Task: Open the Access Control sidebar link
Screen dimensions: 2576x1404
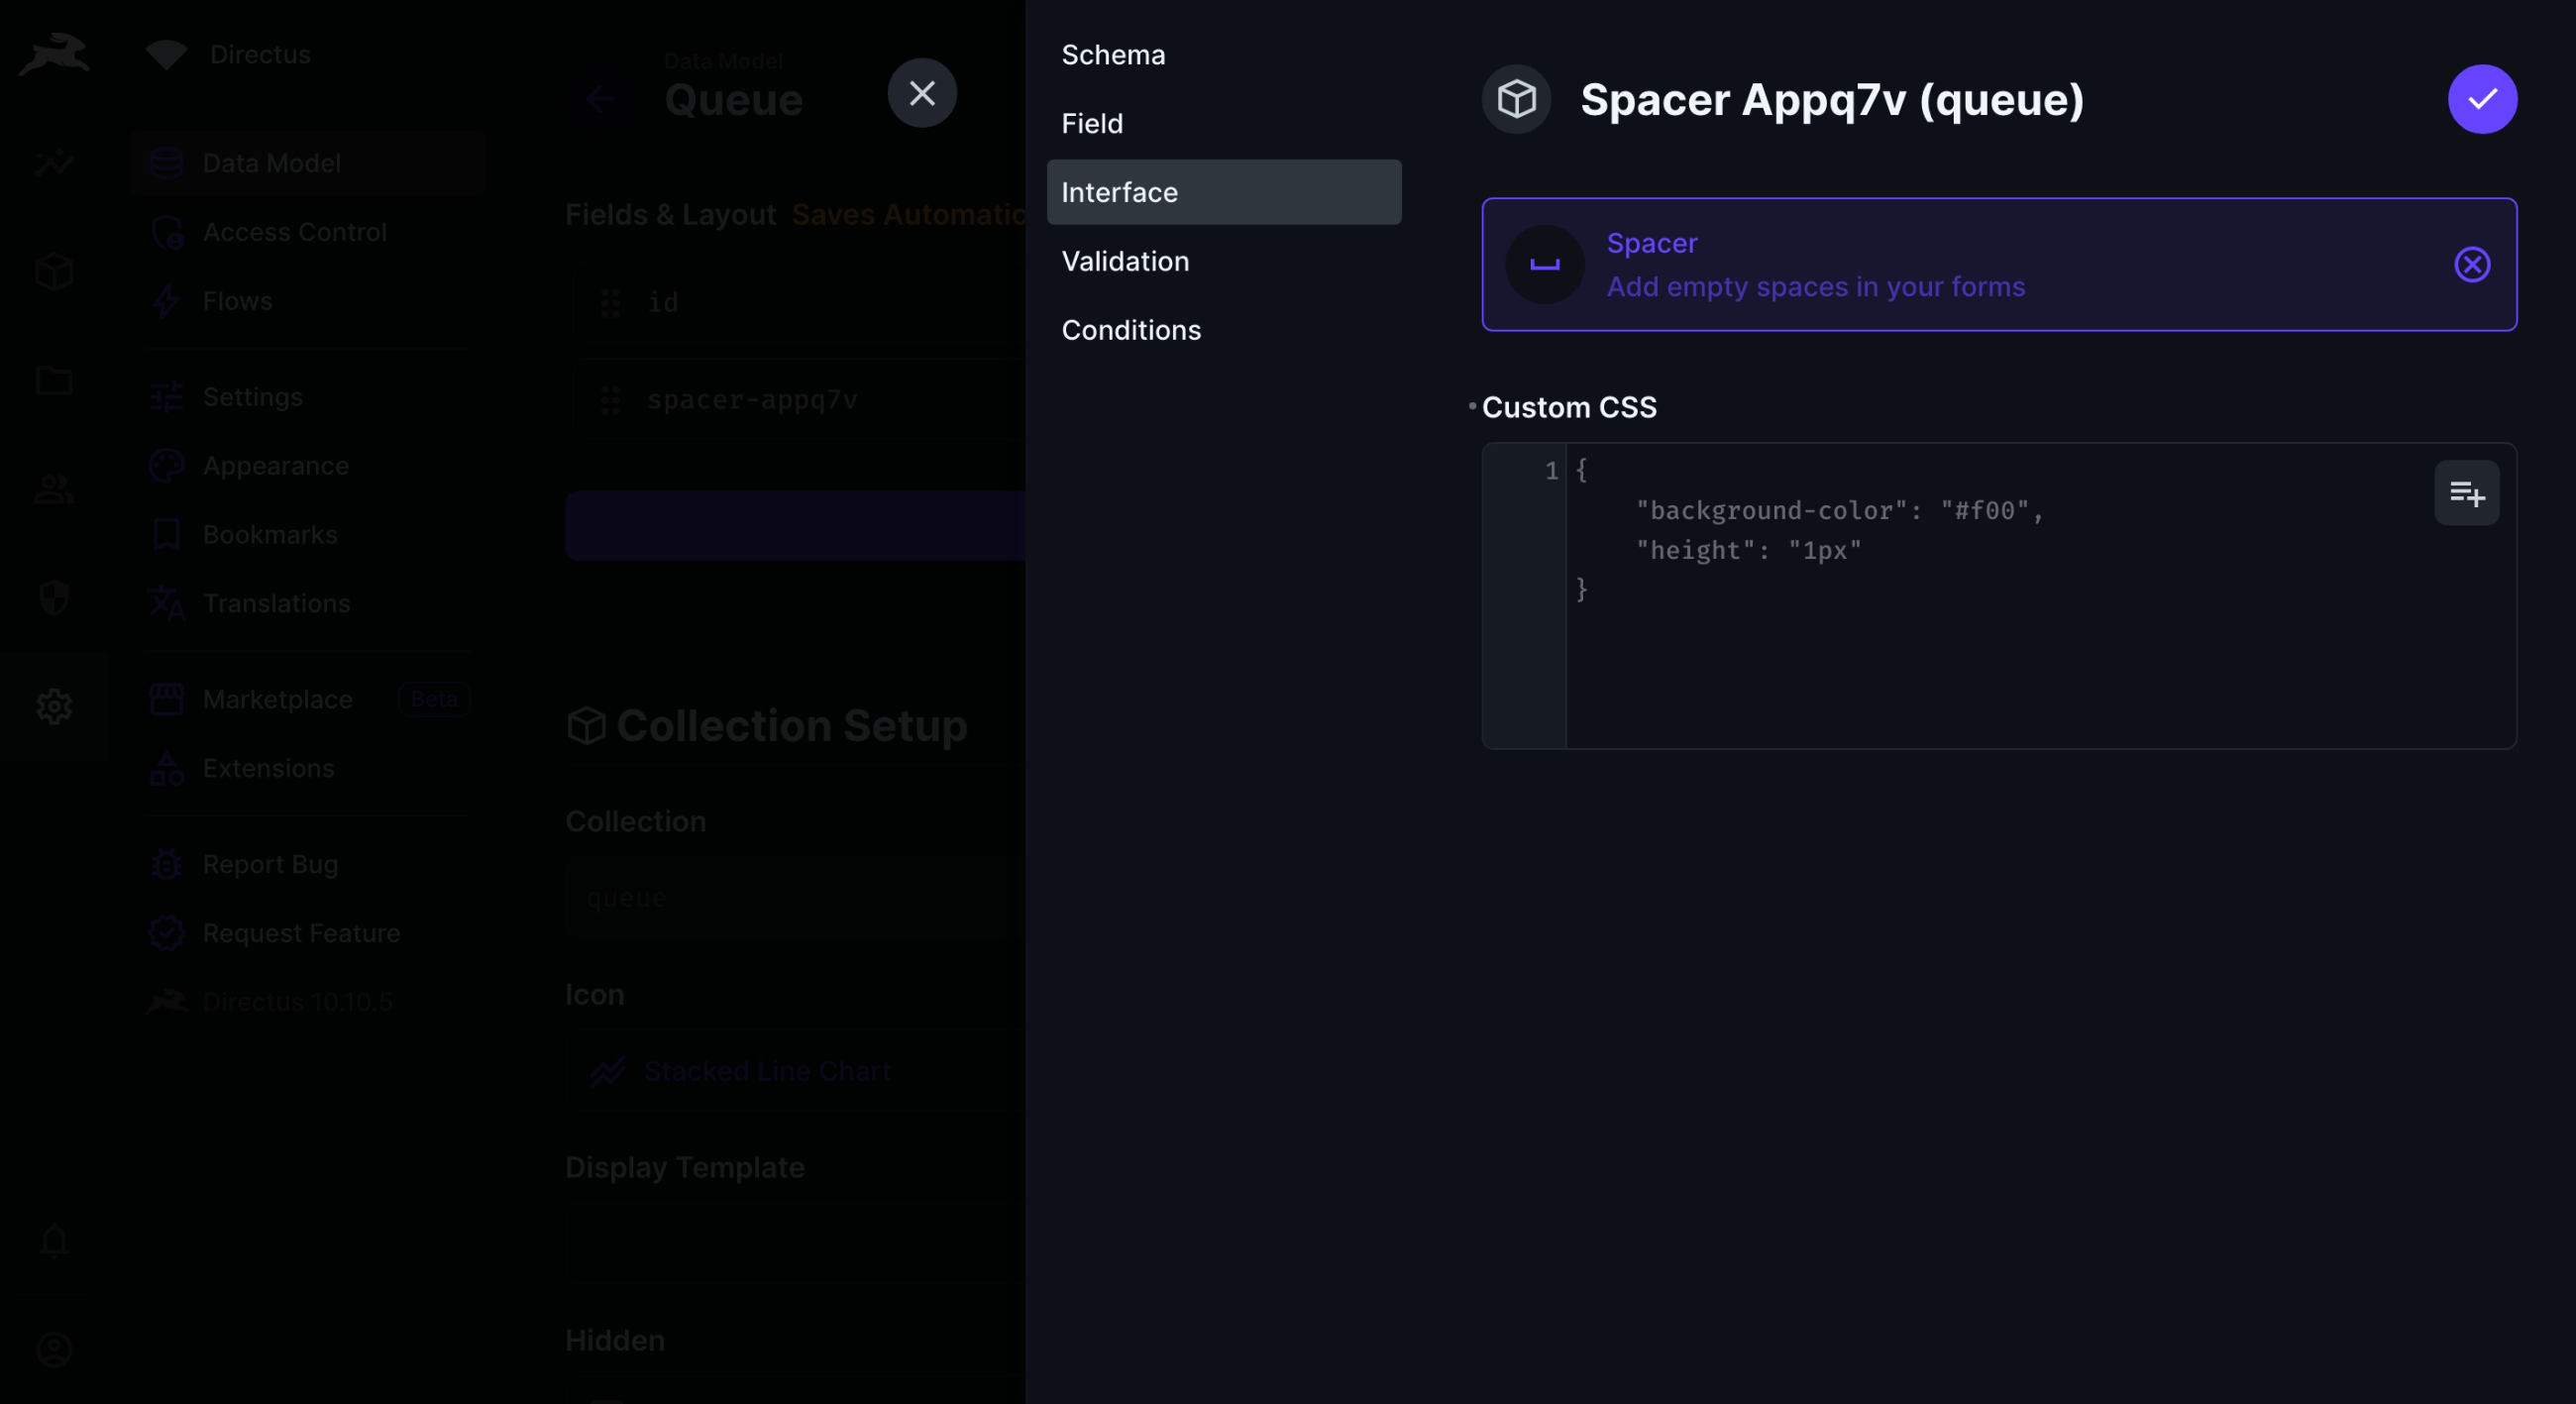Action: (x=294, y=232)
